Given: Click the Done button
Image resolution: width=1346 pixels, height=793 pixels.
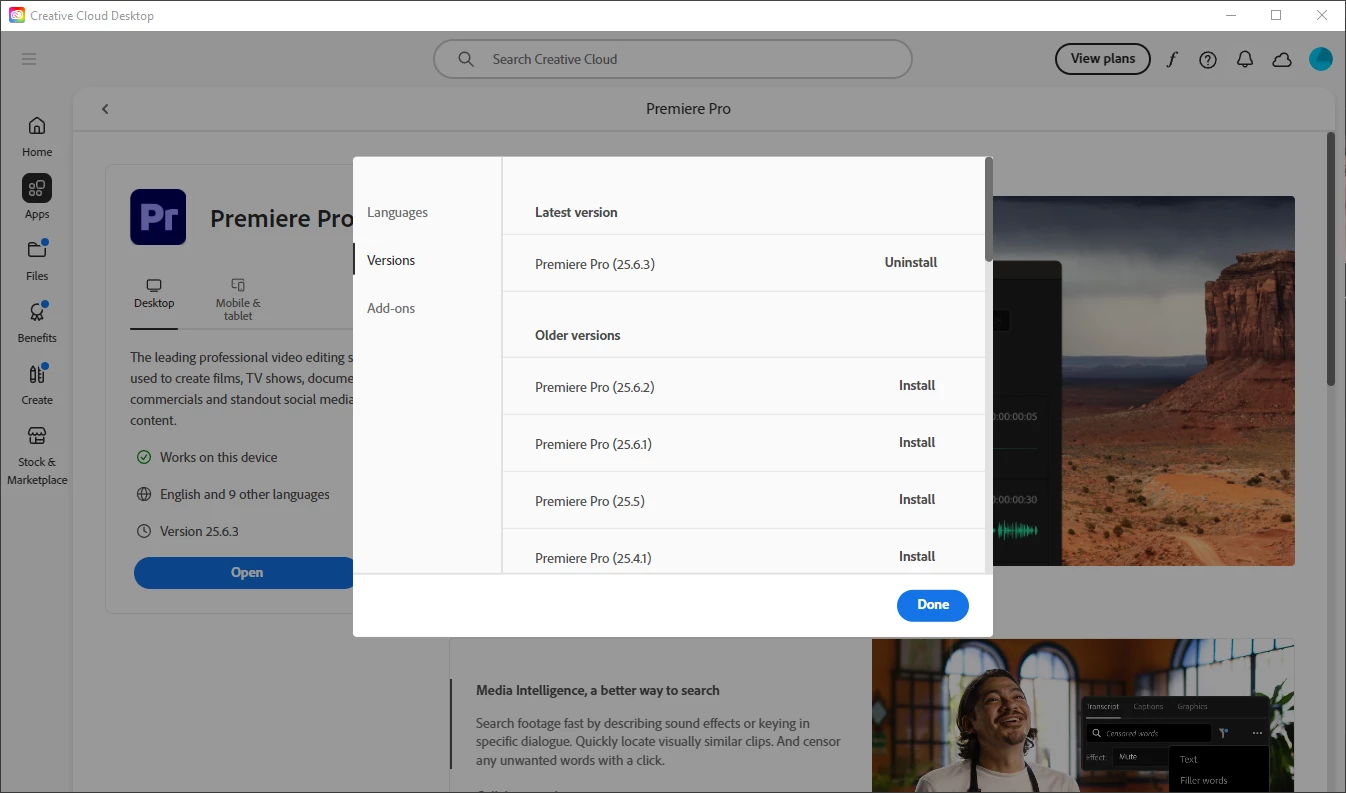Looking at the screenshot, I should (x=933, y=605).
